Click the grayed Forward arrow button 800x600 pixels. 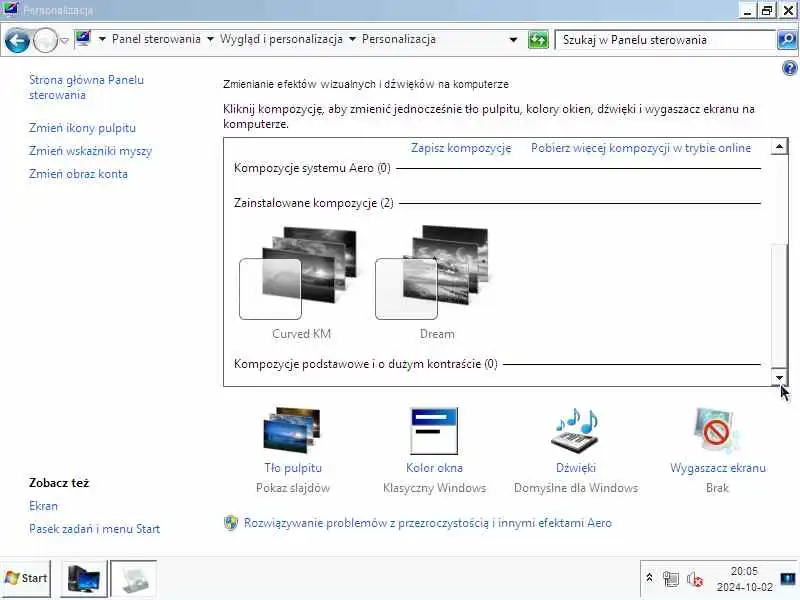tap(45, 40)
